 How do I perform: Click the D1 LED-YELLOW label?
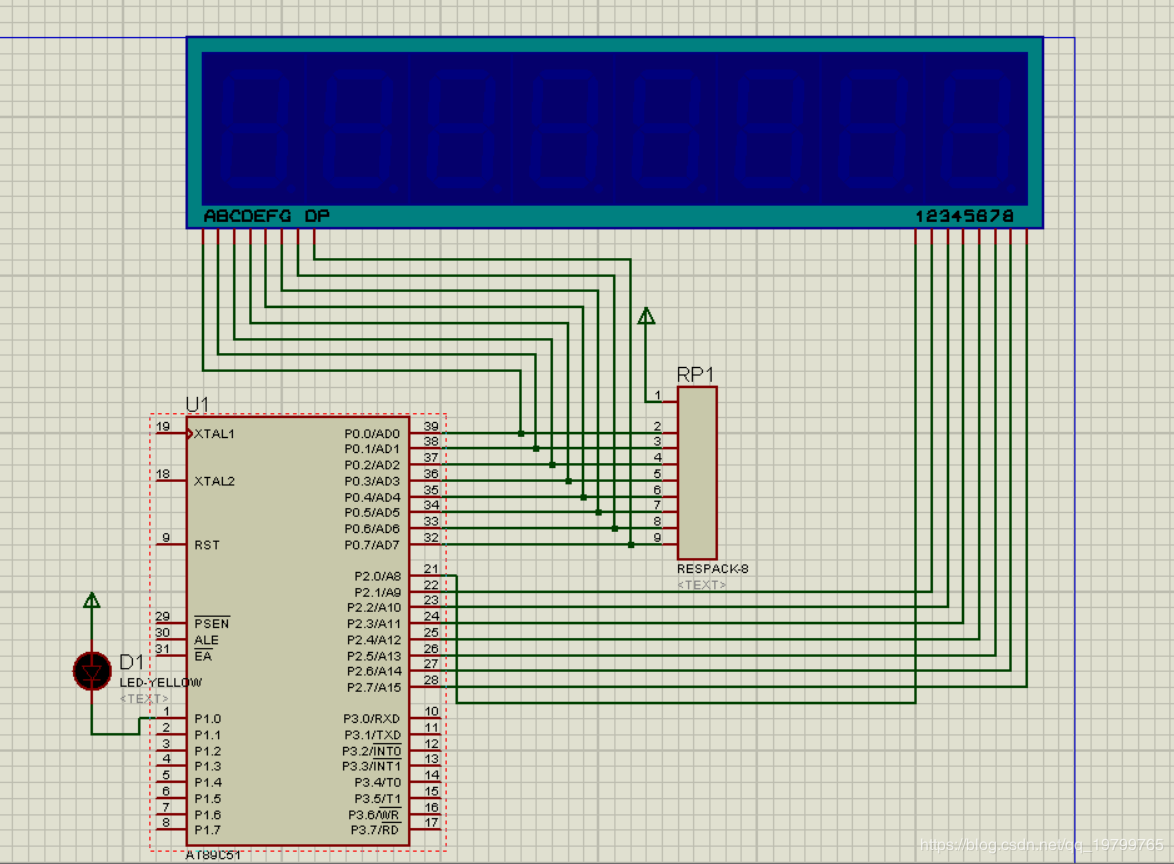160,682
